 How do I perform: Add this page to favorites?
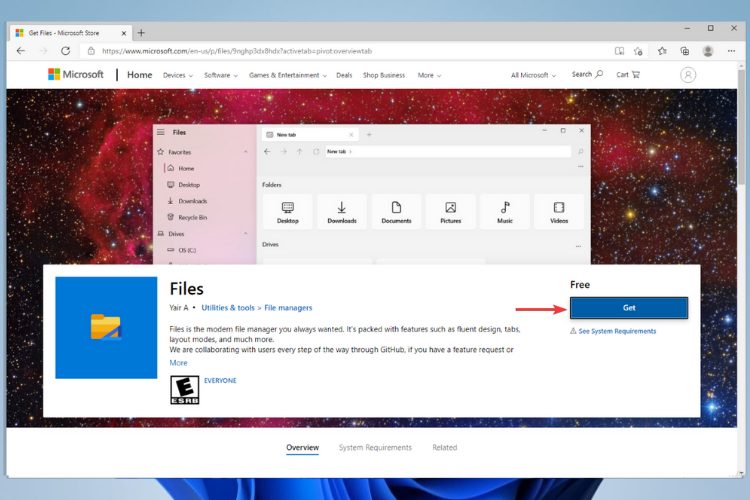point(639,51)
